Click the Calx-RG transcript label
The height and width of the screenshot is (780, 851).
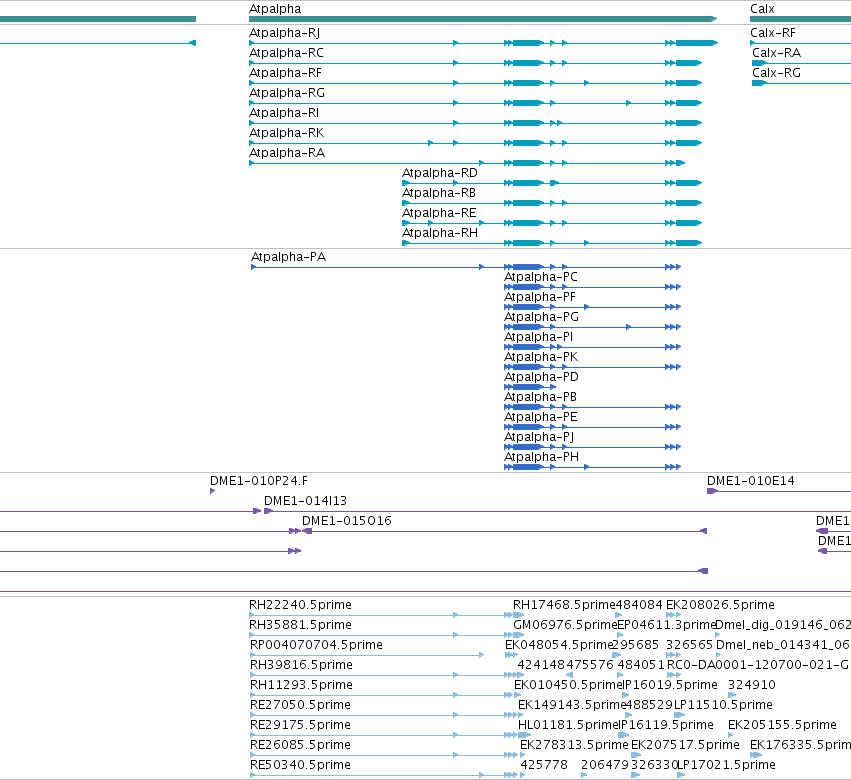(x=776, y=73)
